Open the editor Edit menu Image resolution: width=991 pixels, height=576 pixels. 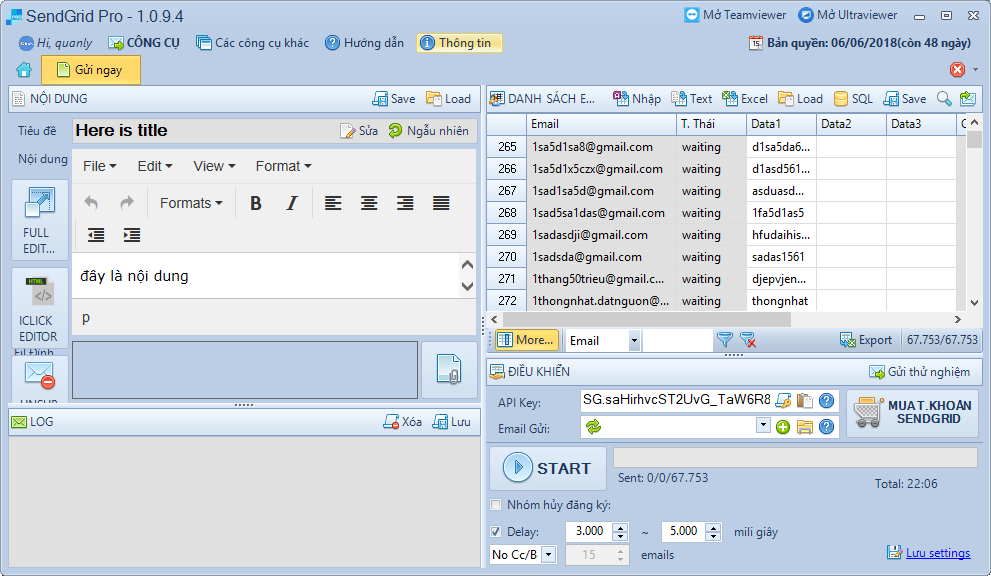click(x=155, y=166)
